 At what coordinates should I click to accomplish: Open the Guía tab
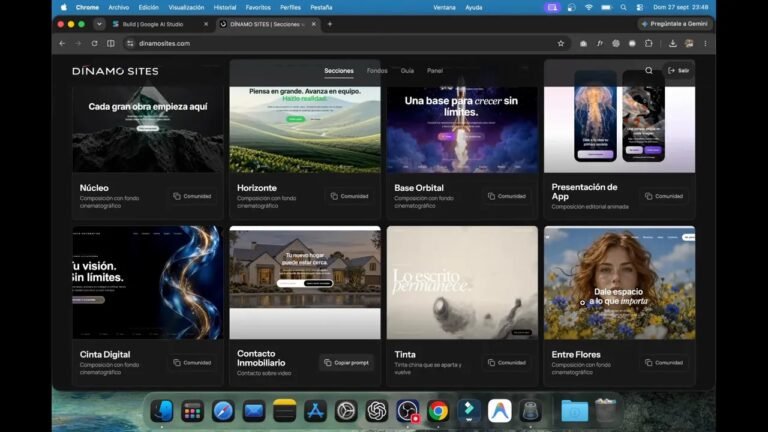407,71
